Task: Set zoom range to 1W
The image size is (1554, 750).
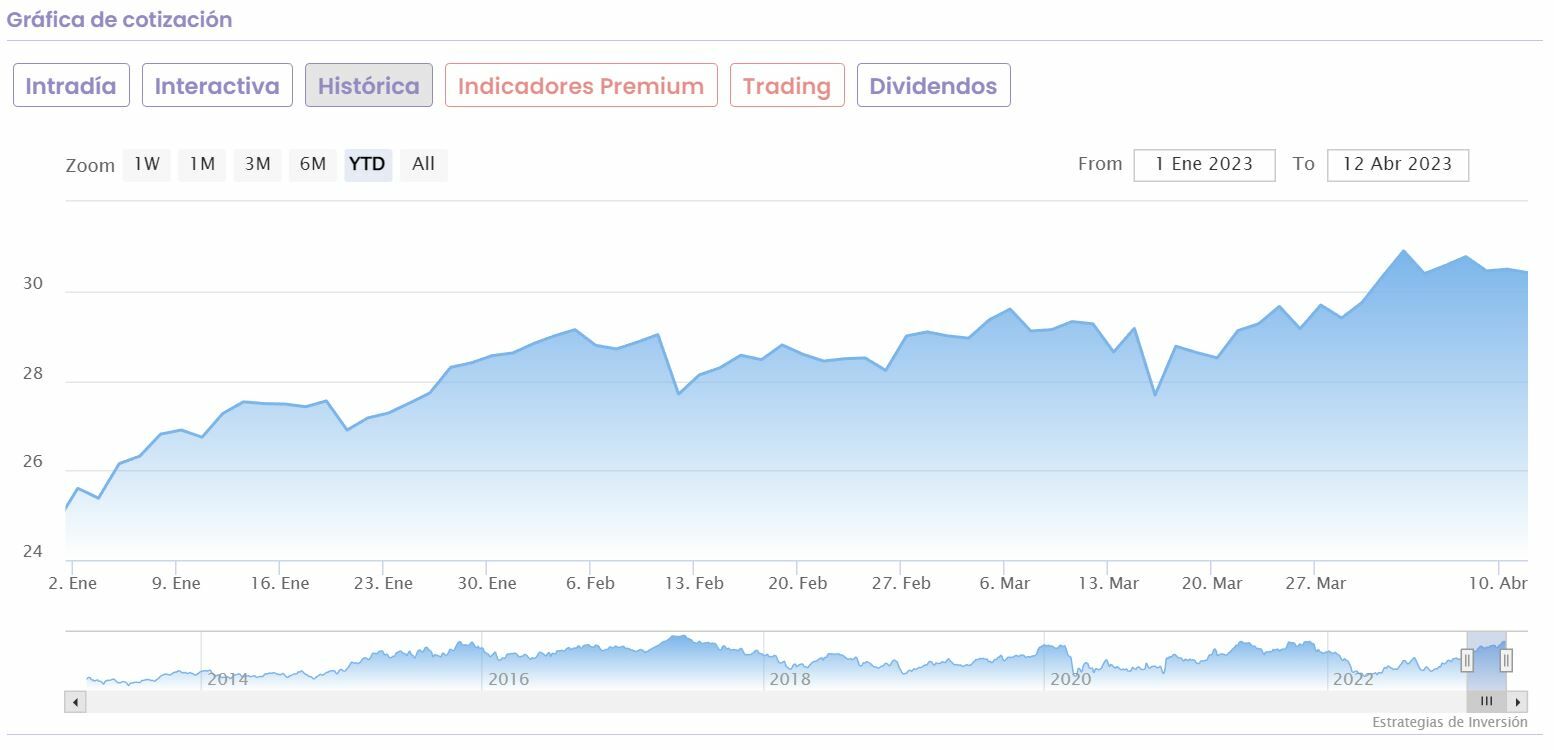Action: pos(147,164)
